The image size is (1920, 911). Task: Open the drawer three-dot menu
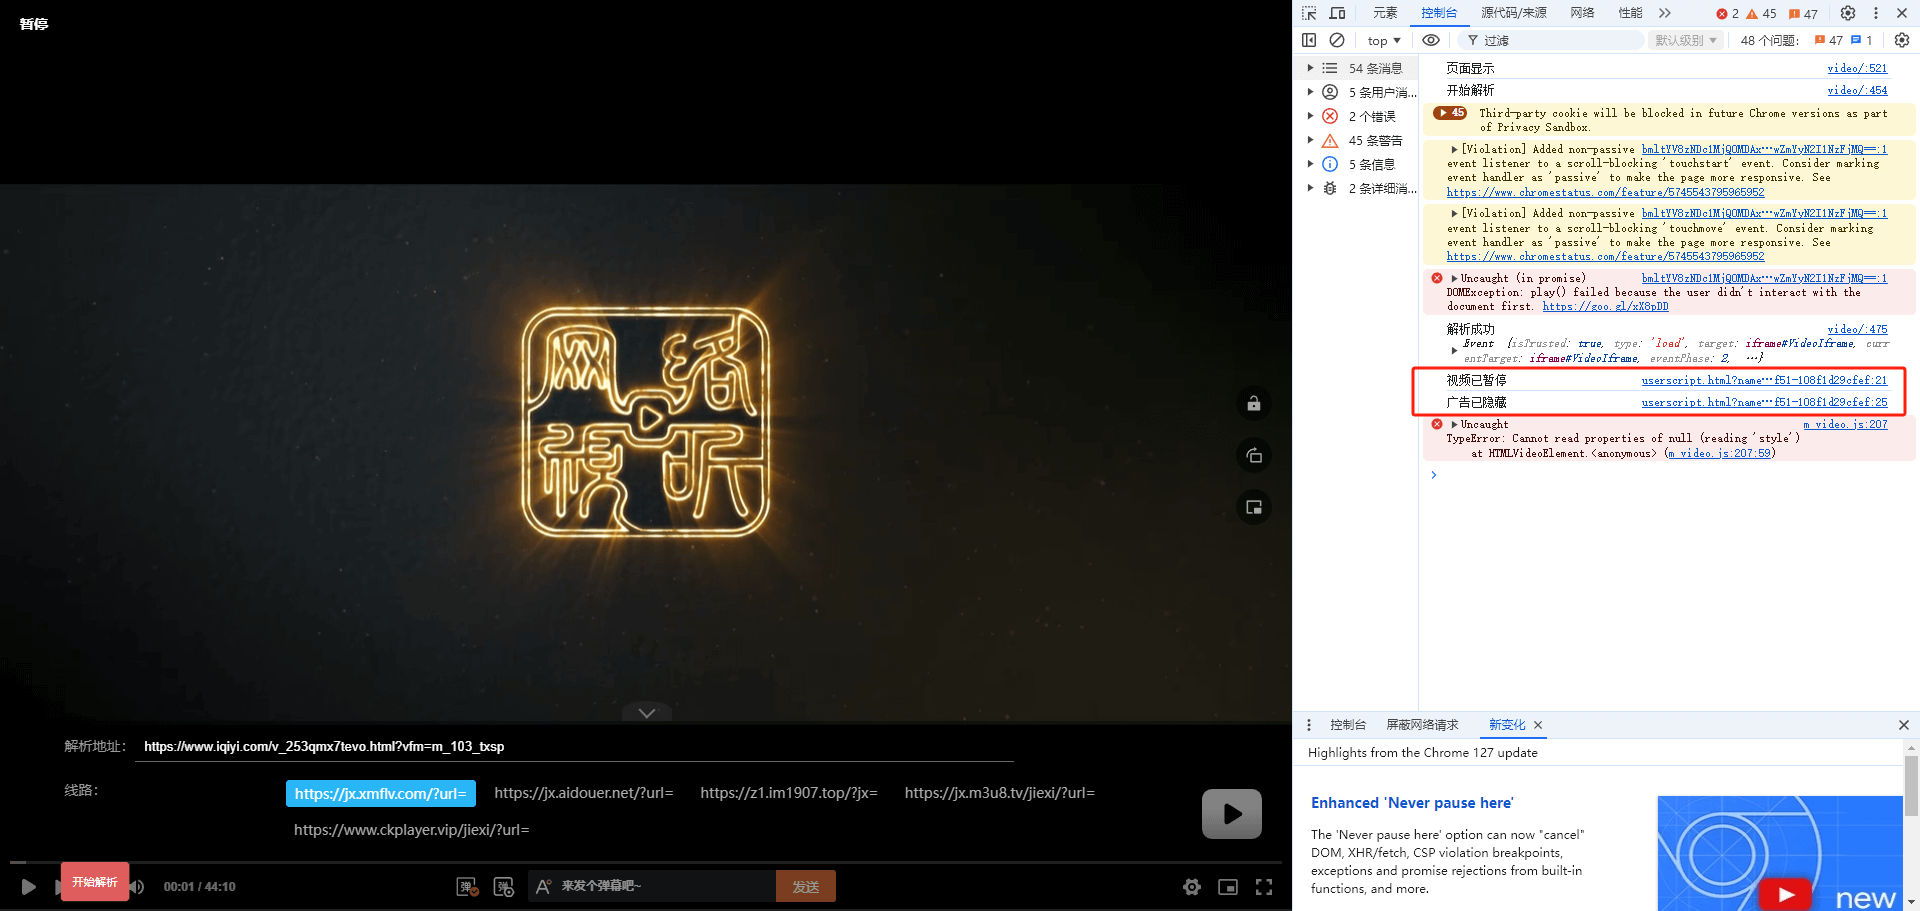1309,725
